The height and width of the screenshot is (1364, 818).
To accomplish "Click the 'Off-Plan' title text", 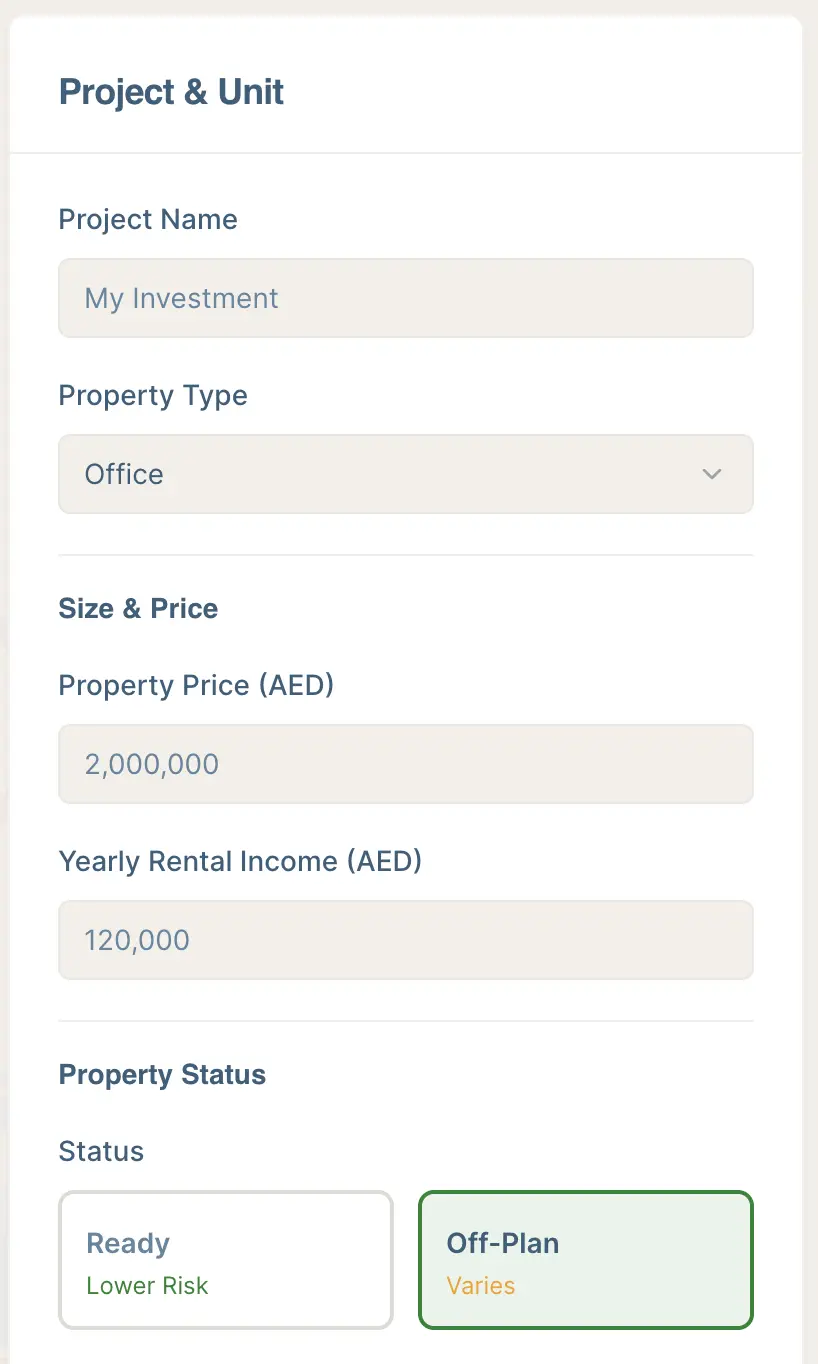I will (x=503, y=1243).
